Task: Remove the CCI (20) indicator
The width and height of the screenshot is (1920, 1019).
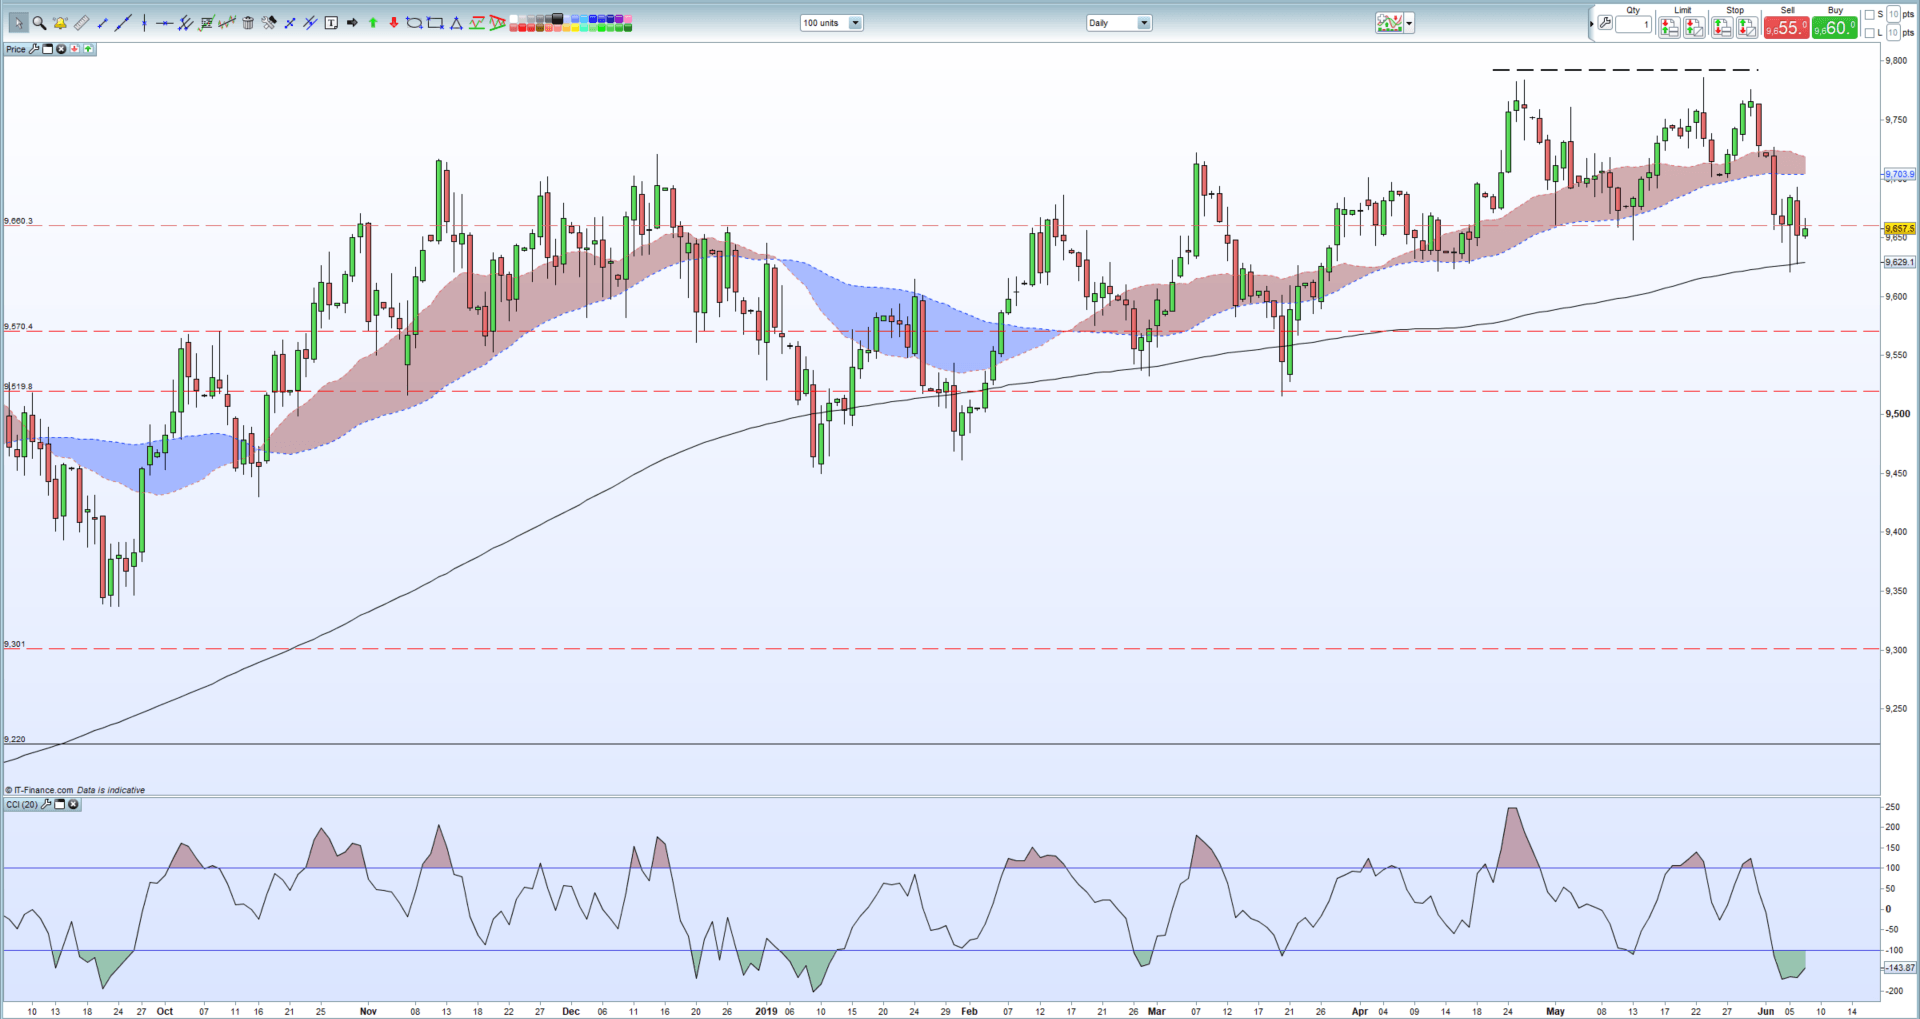Action: (x=73, y=804)
